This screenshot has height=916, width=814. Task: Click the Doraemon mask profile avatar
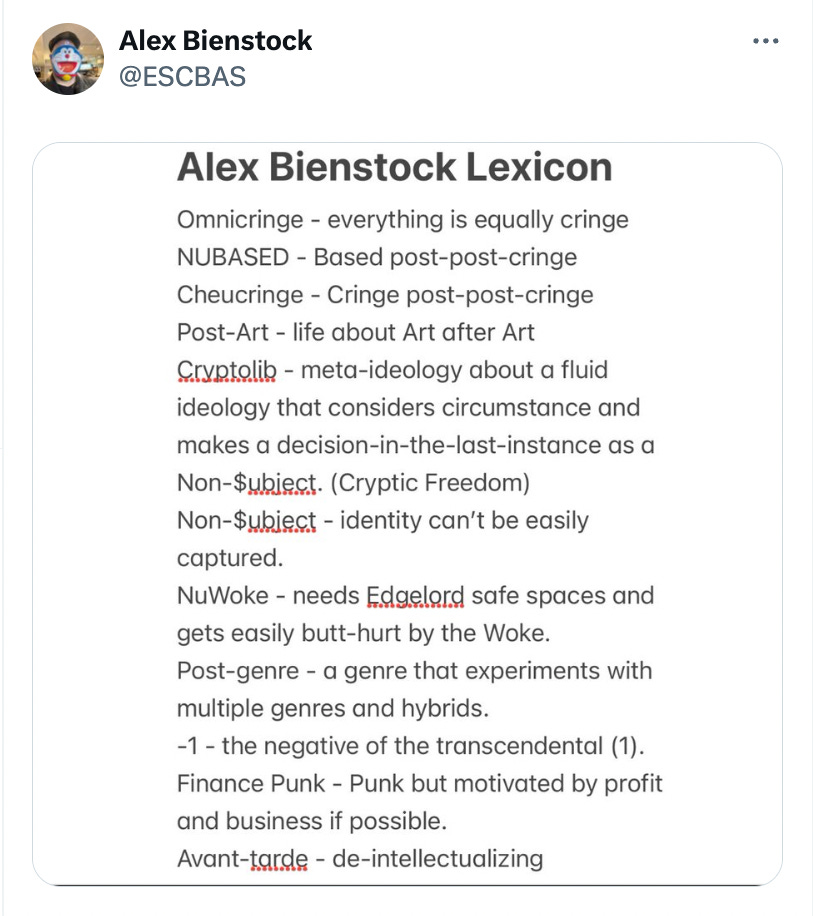click(68, 59)
